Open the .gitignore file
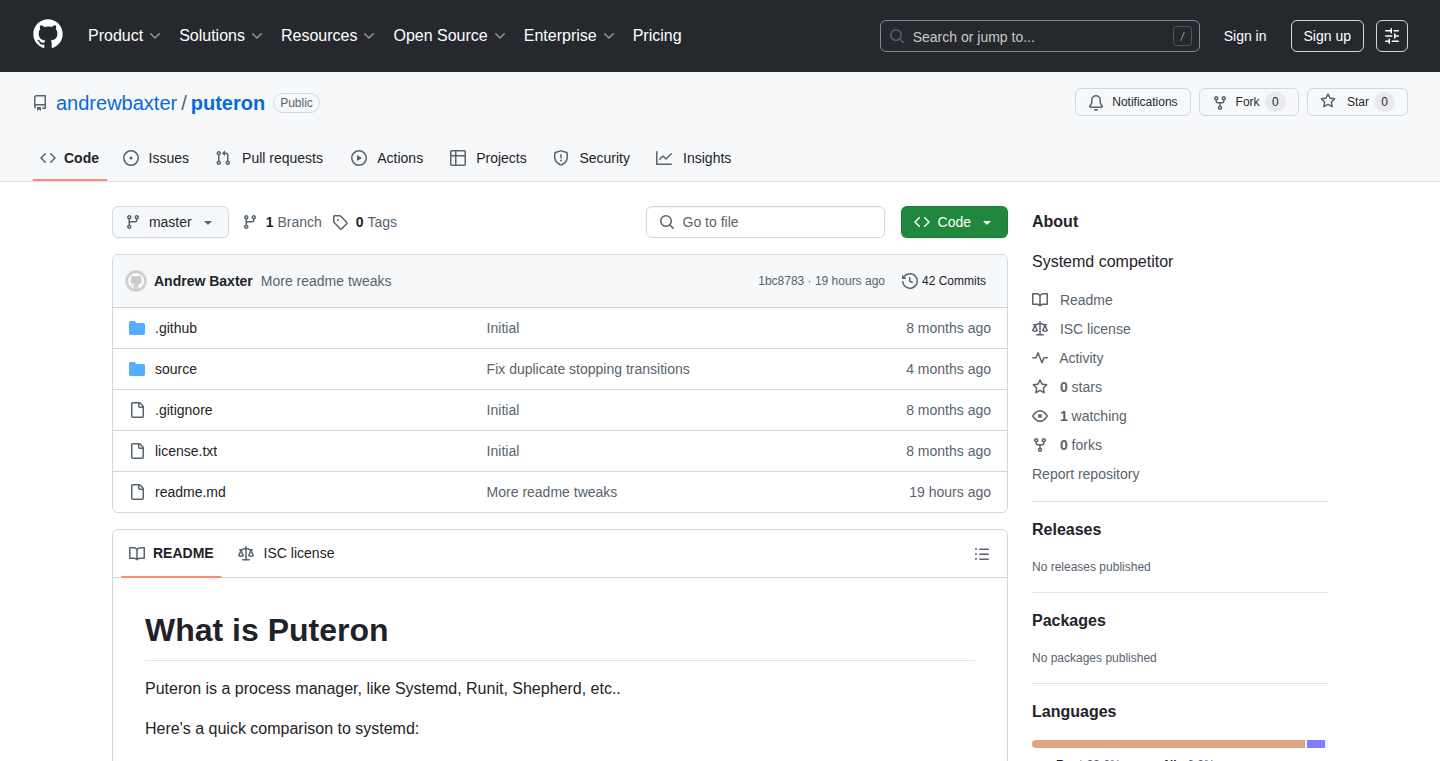Viewport: 1440px width, 761px height. [184, 410]
